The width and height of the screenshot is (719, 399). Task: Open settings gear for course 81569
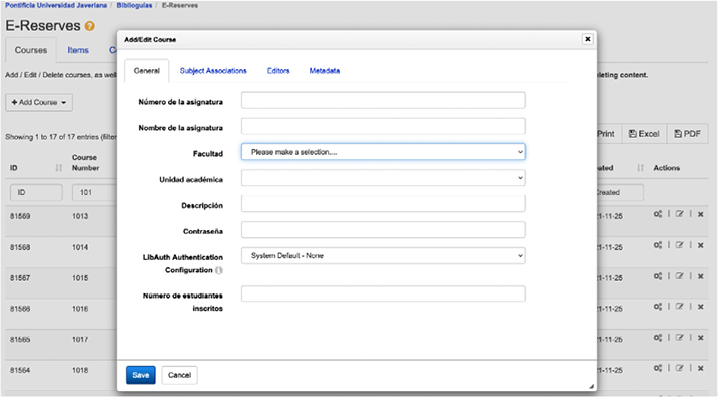coord(658,214)
